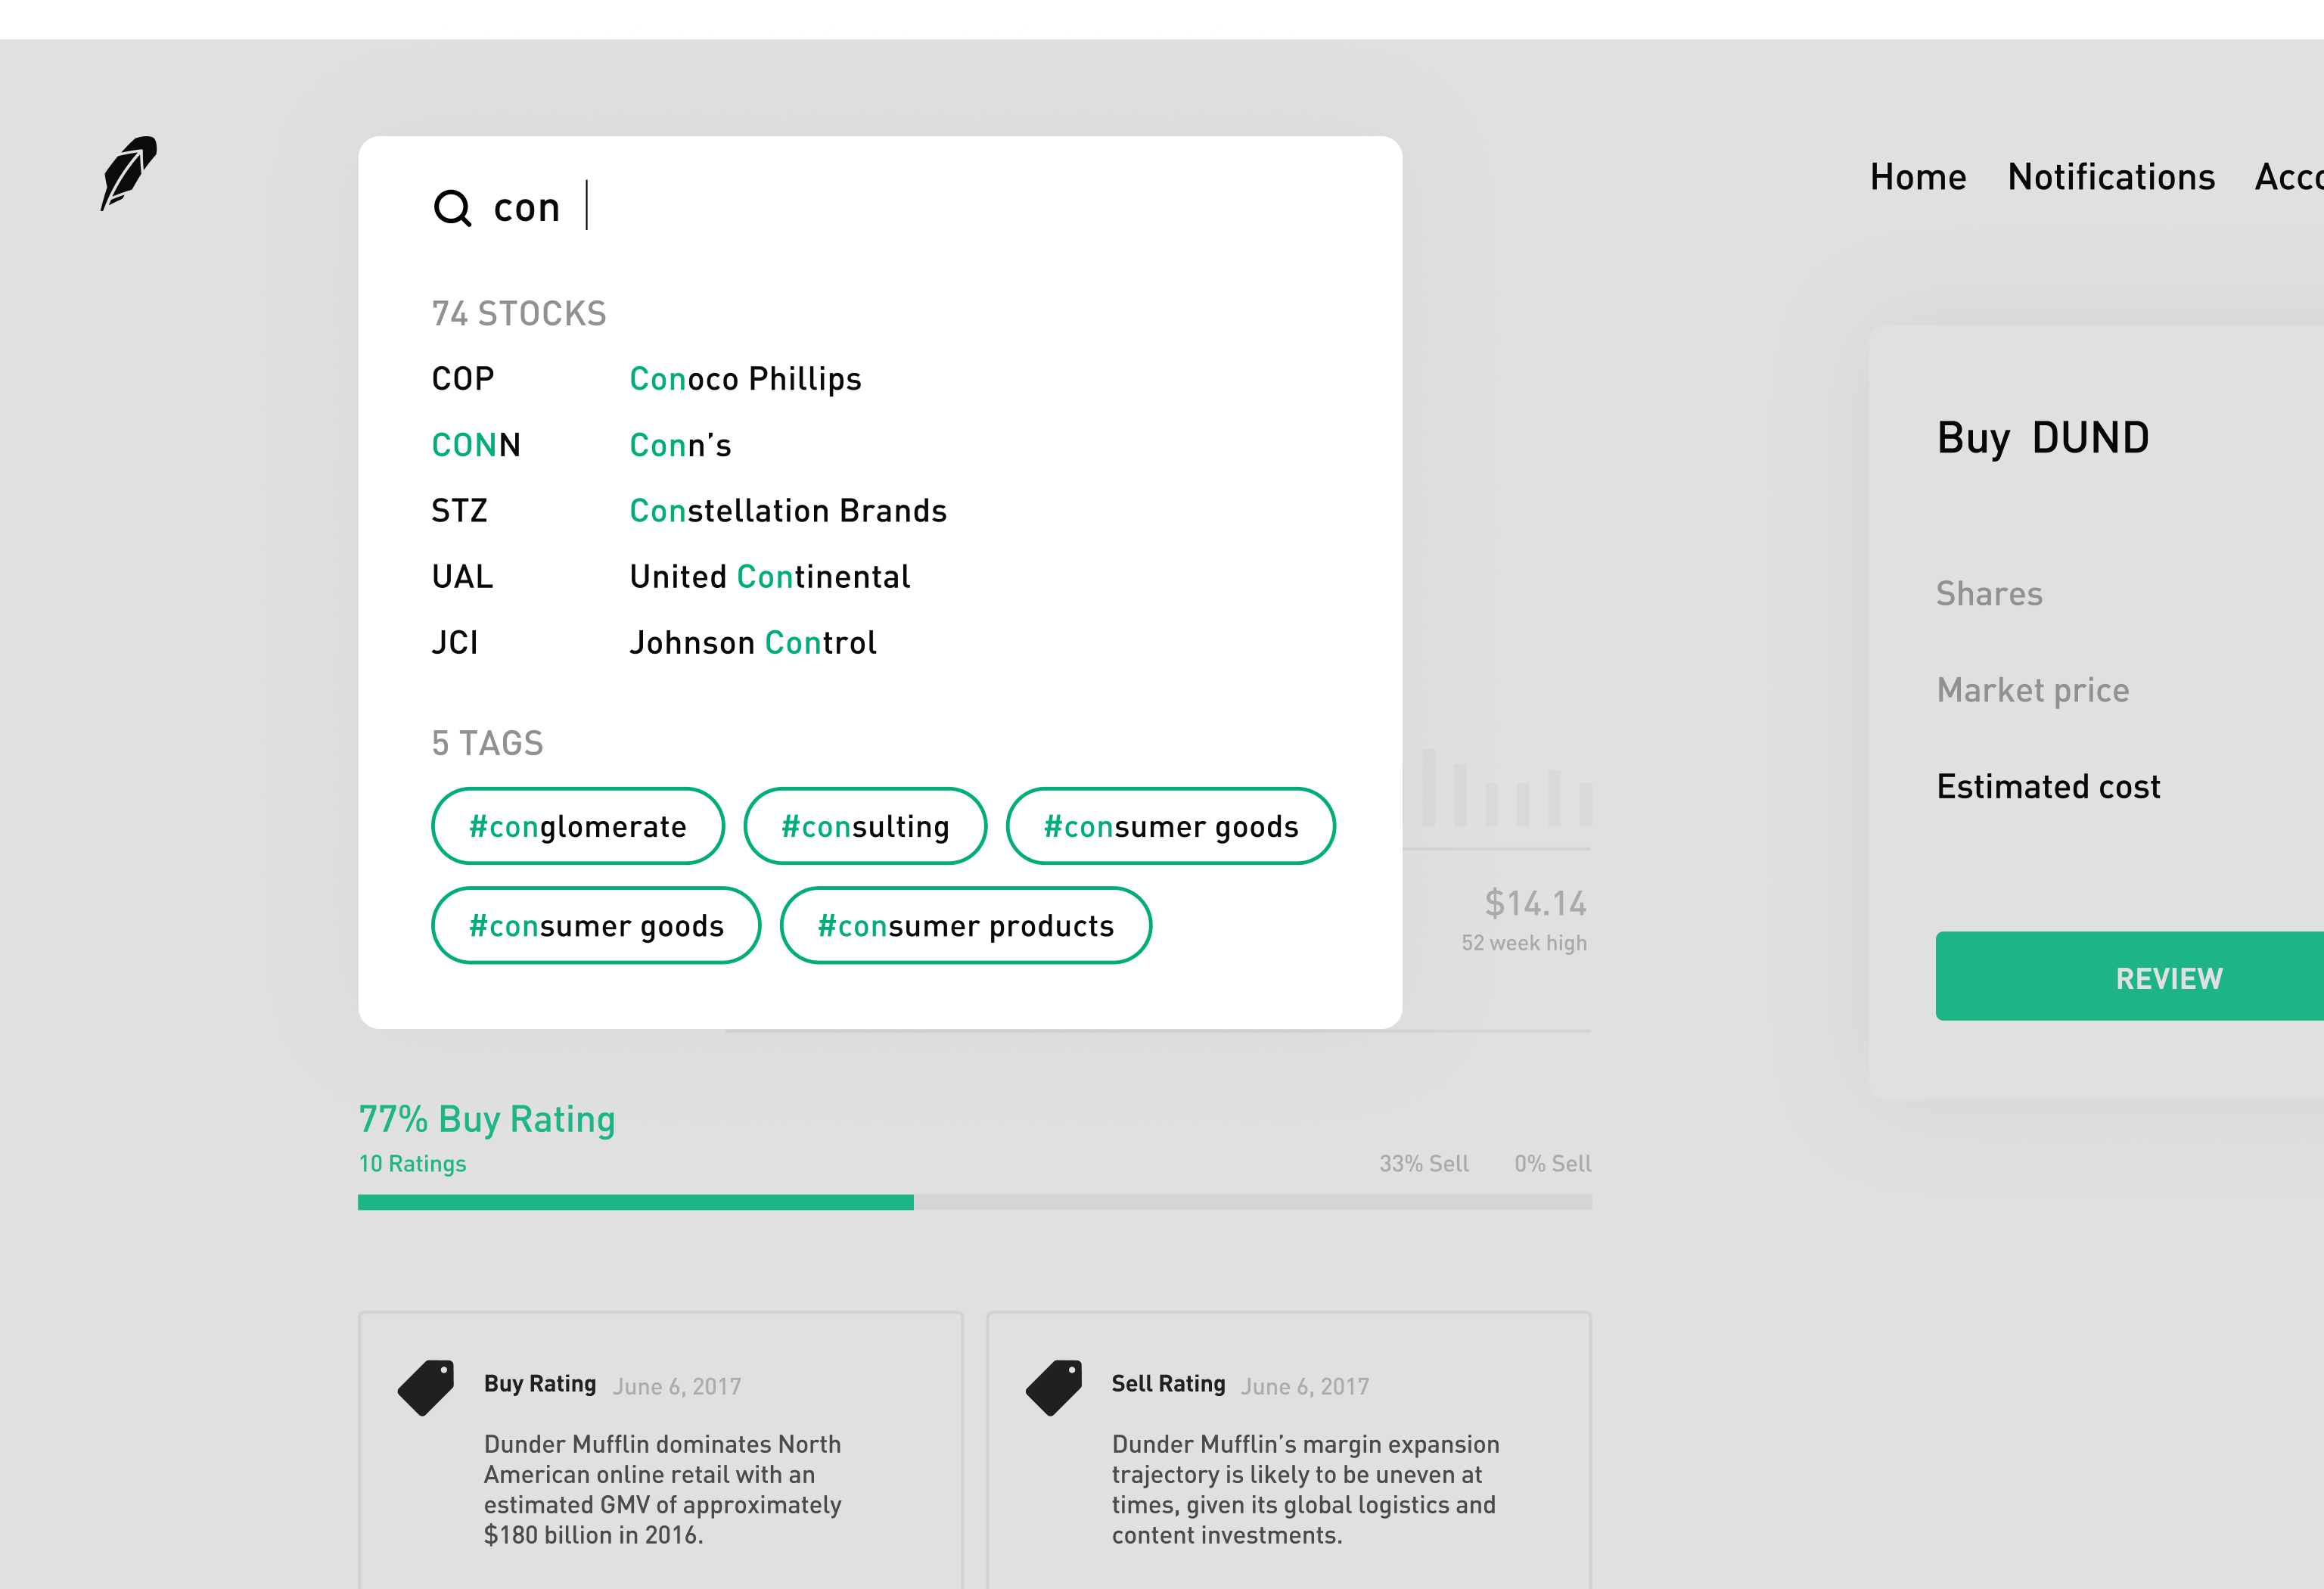Click the #consumer goods tag below #conglomerate

point(596,926)
